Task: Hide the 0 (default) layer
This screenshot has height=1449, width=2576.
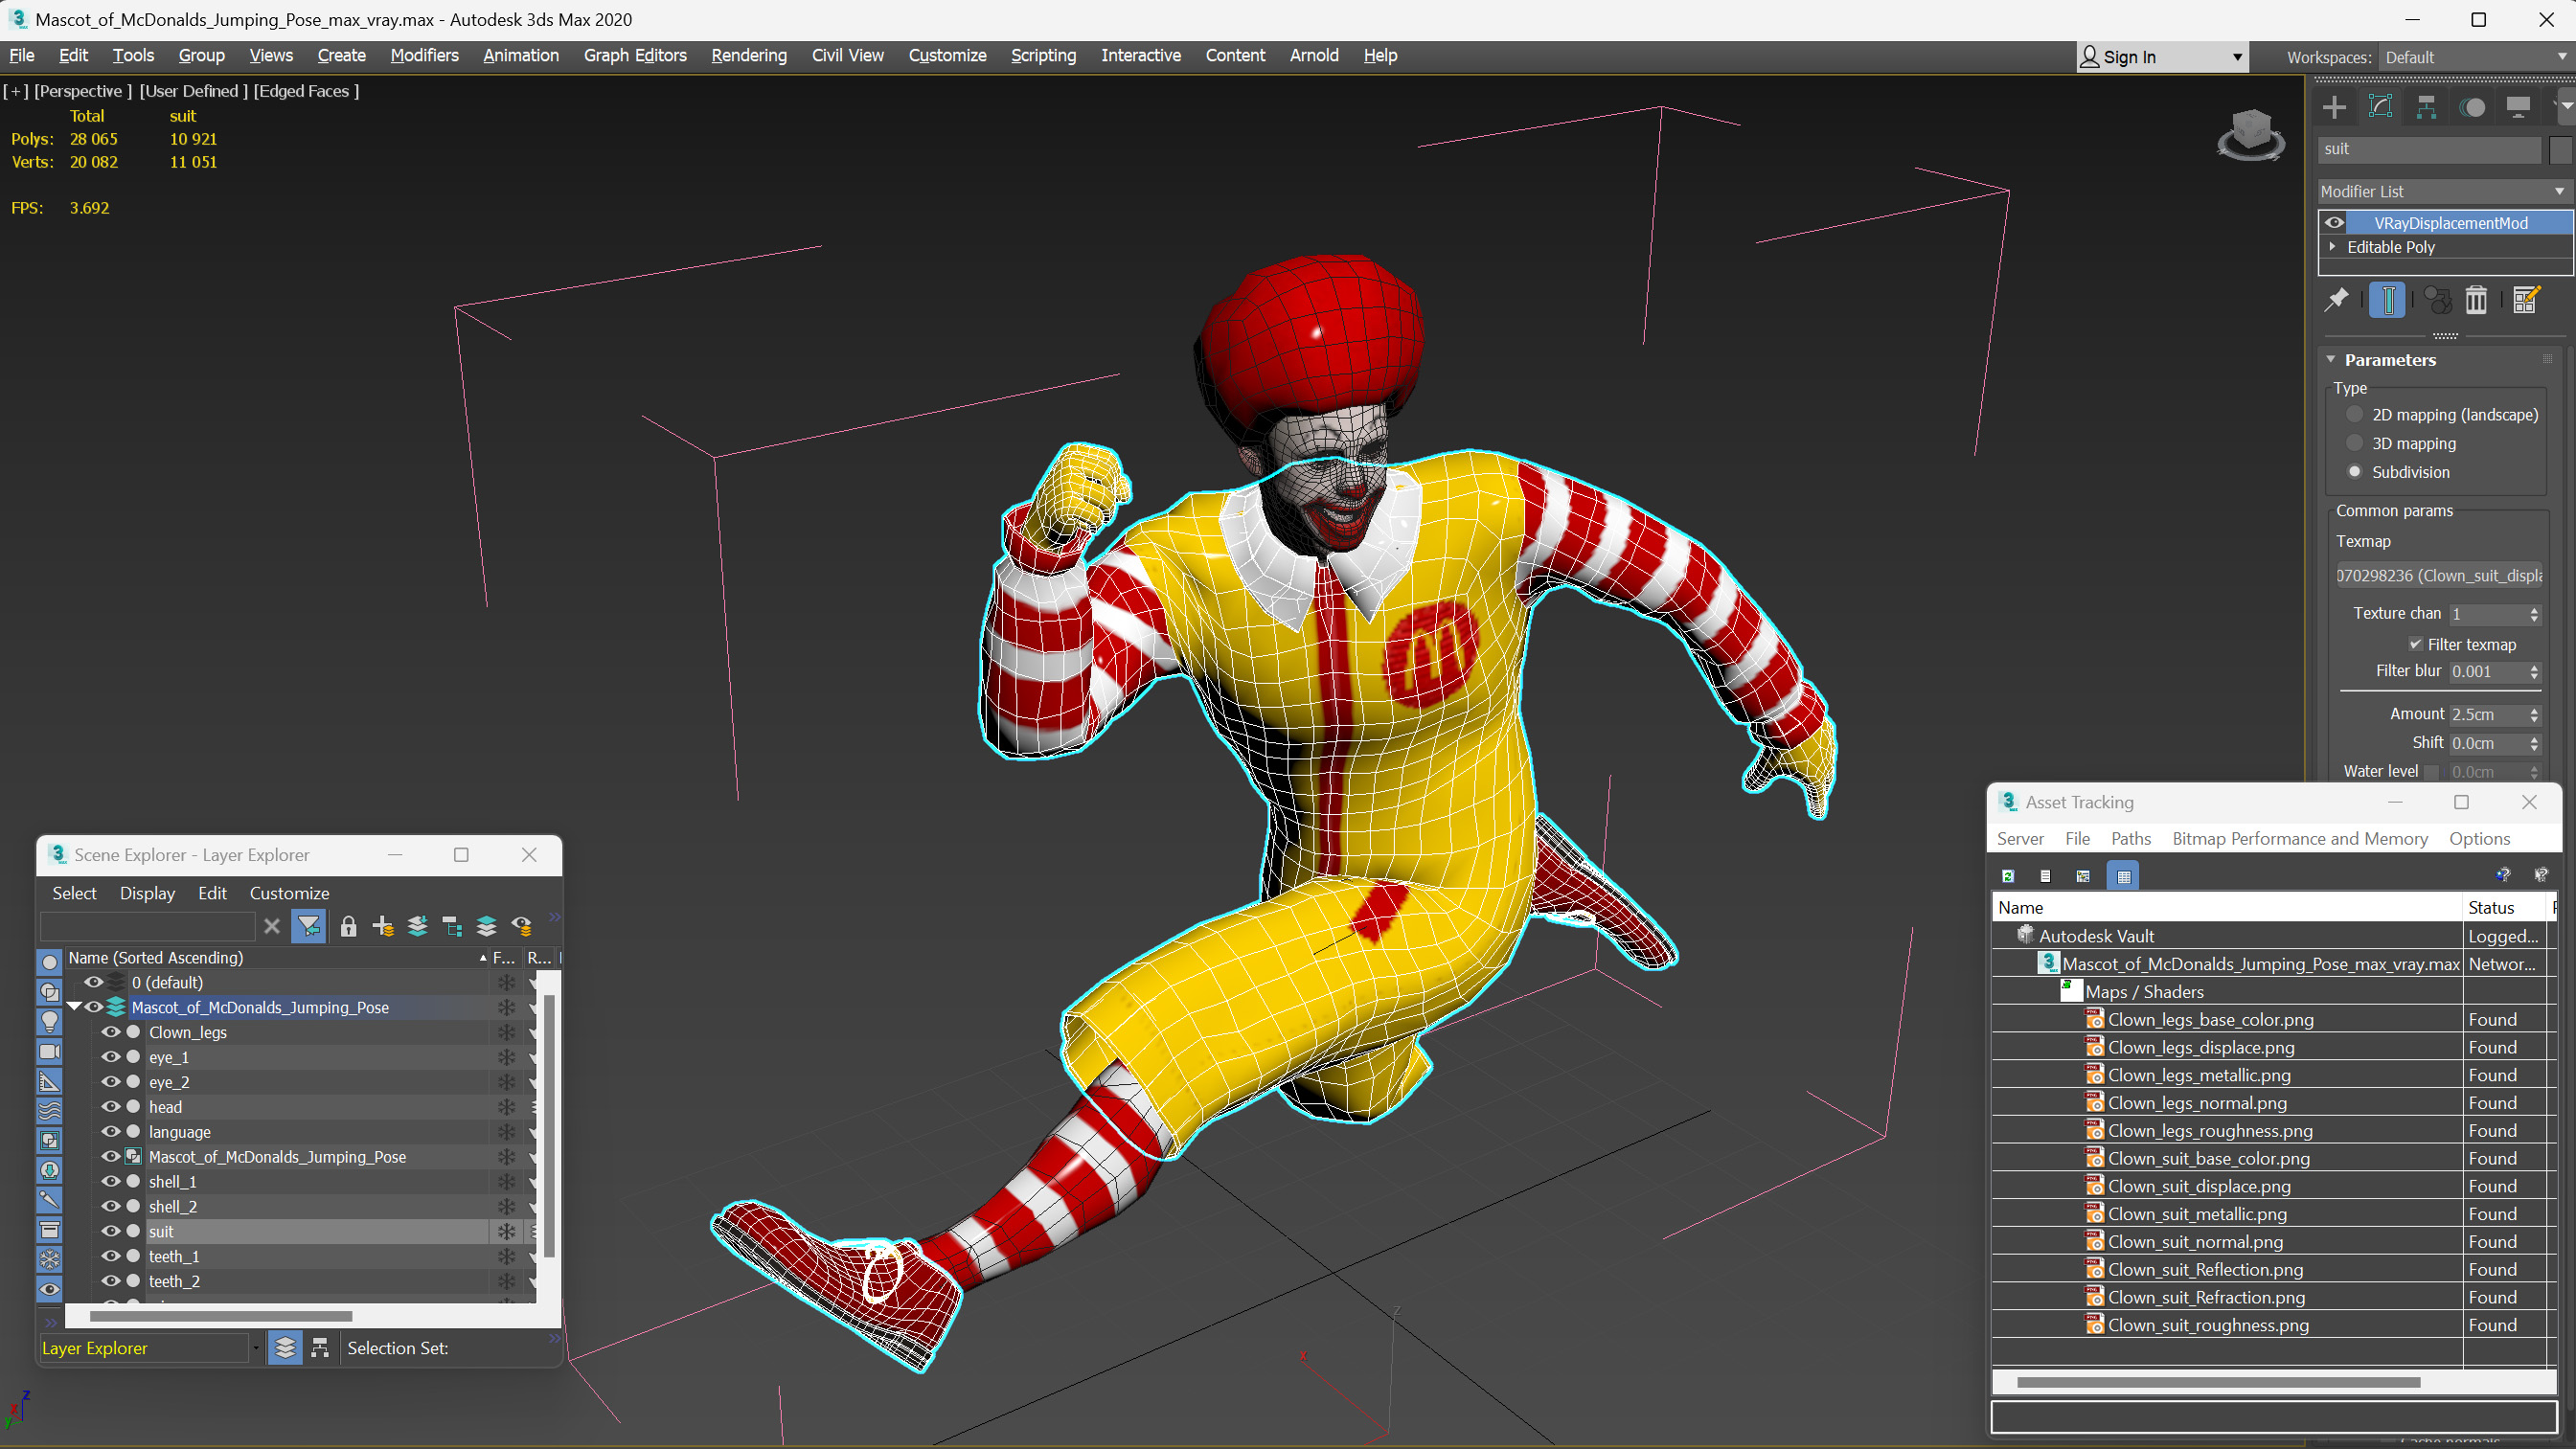Action: pyautogui.click(x=93, y=982)
